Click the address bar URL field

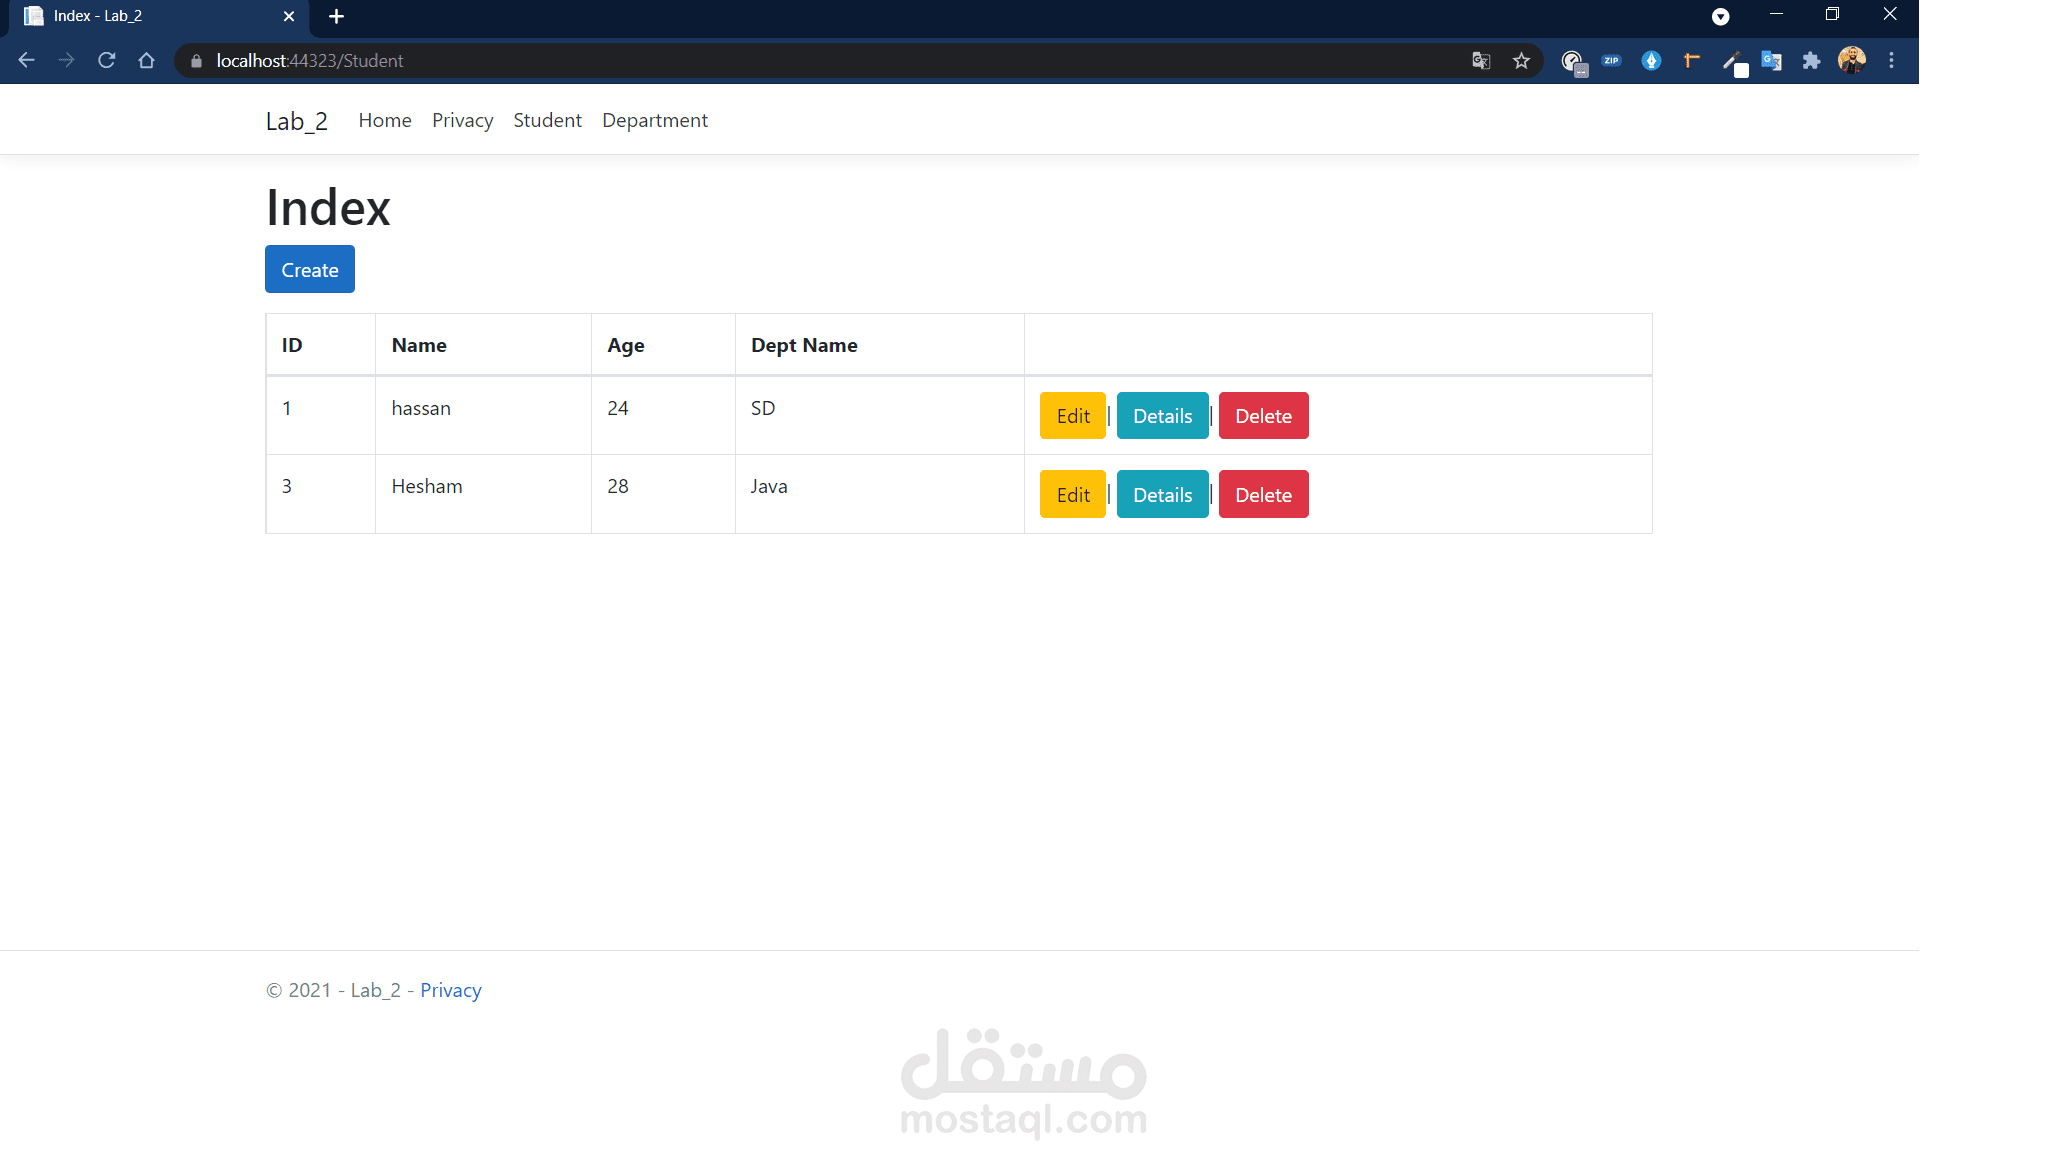point(800,61)
